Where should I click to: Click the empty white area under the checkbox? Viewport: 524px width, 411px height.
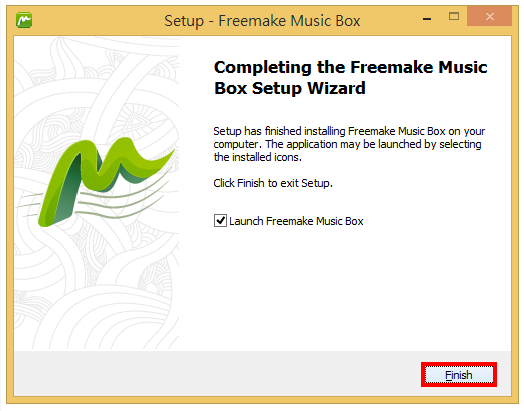coord(344,287)
